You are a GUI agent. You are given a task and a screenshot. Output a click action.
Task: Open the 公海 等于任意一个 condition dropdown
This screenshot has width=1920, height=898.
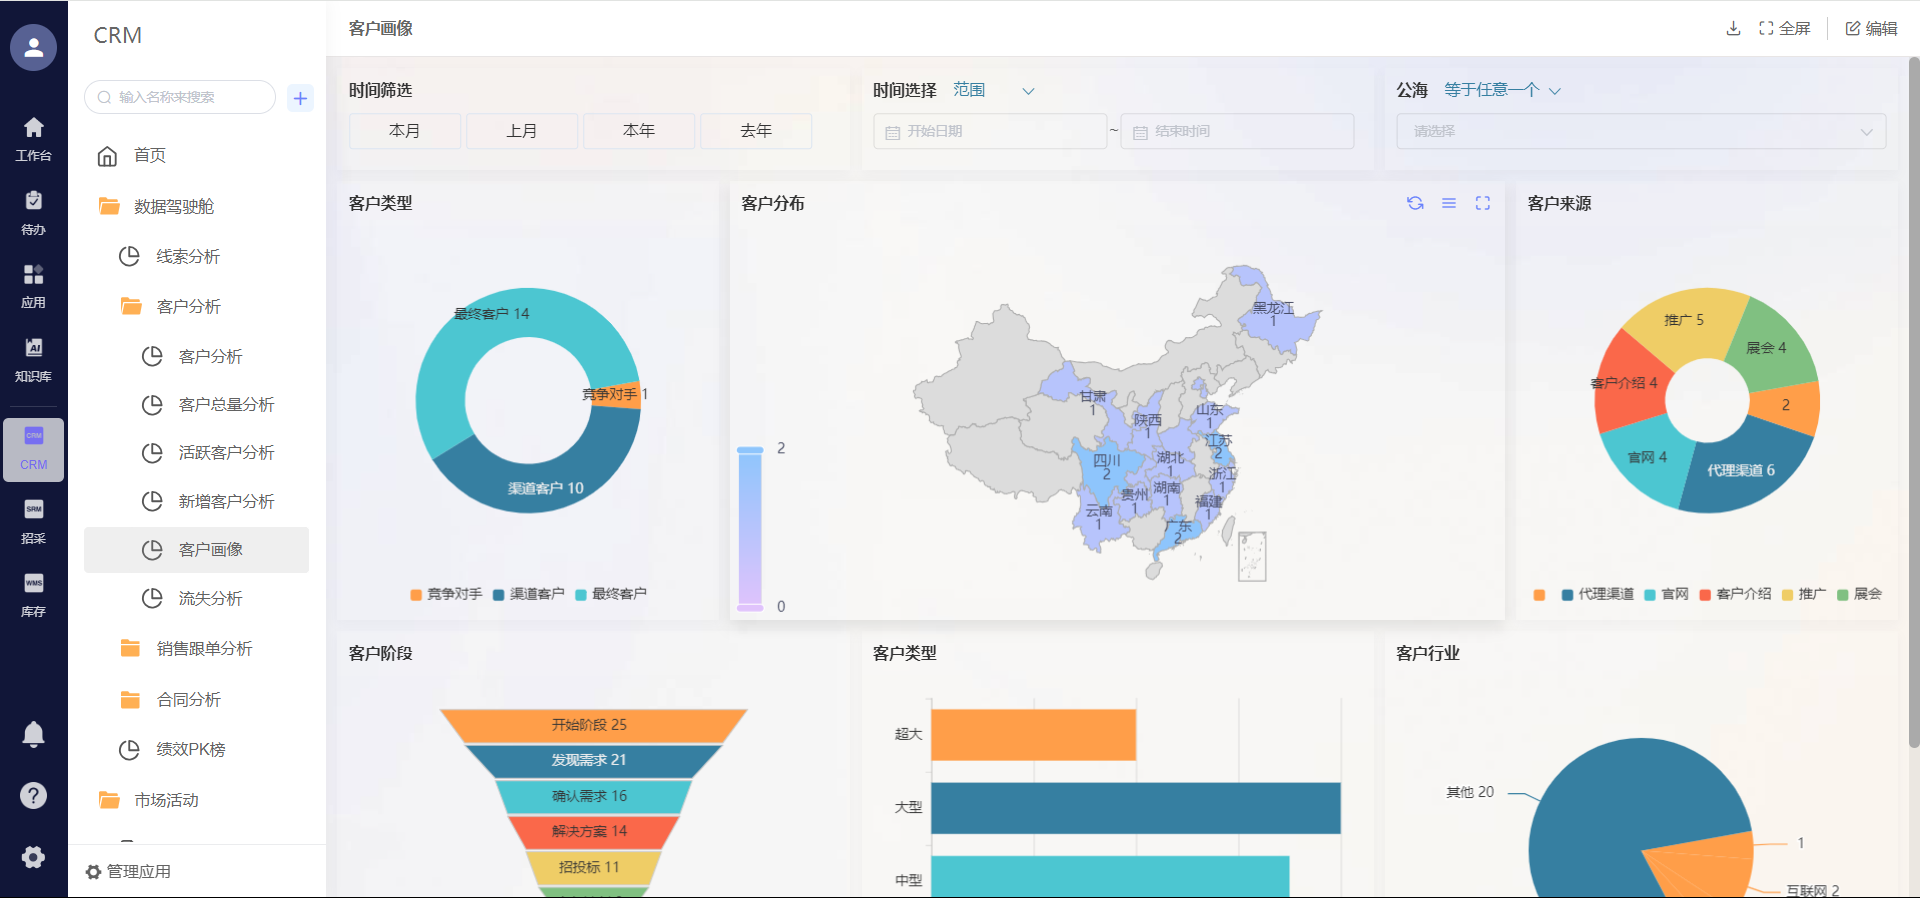[x=1501, y=90]
